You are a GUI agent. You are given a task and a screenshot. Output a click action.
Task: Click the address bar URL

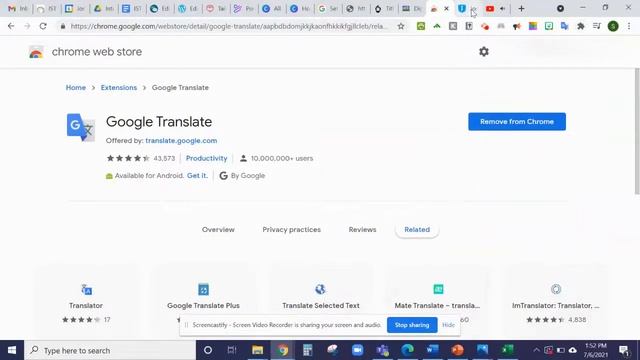click(x=229, y=26)
